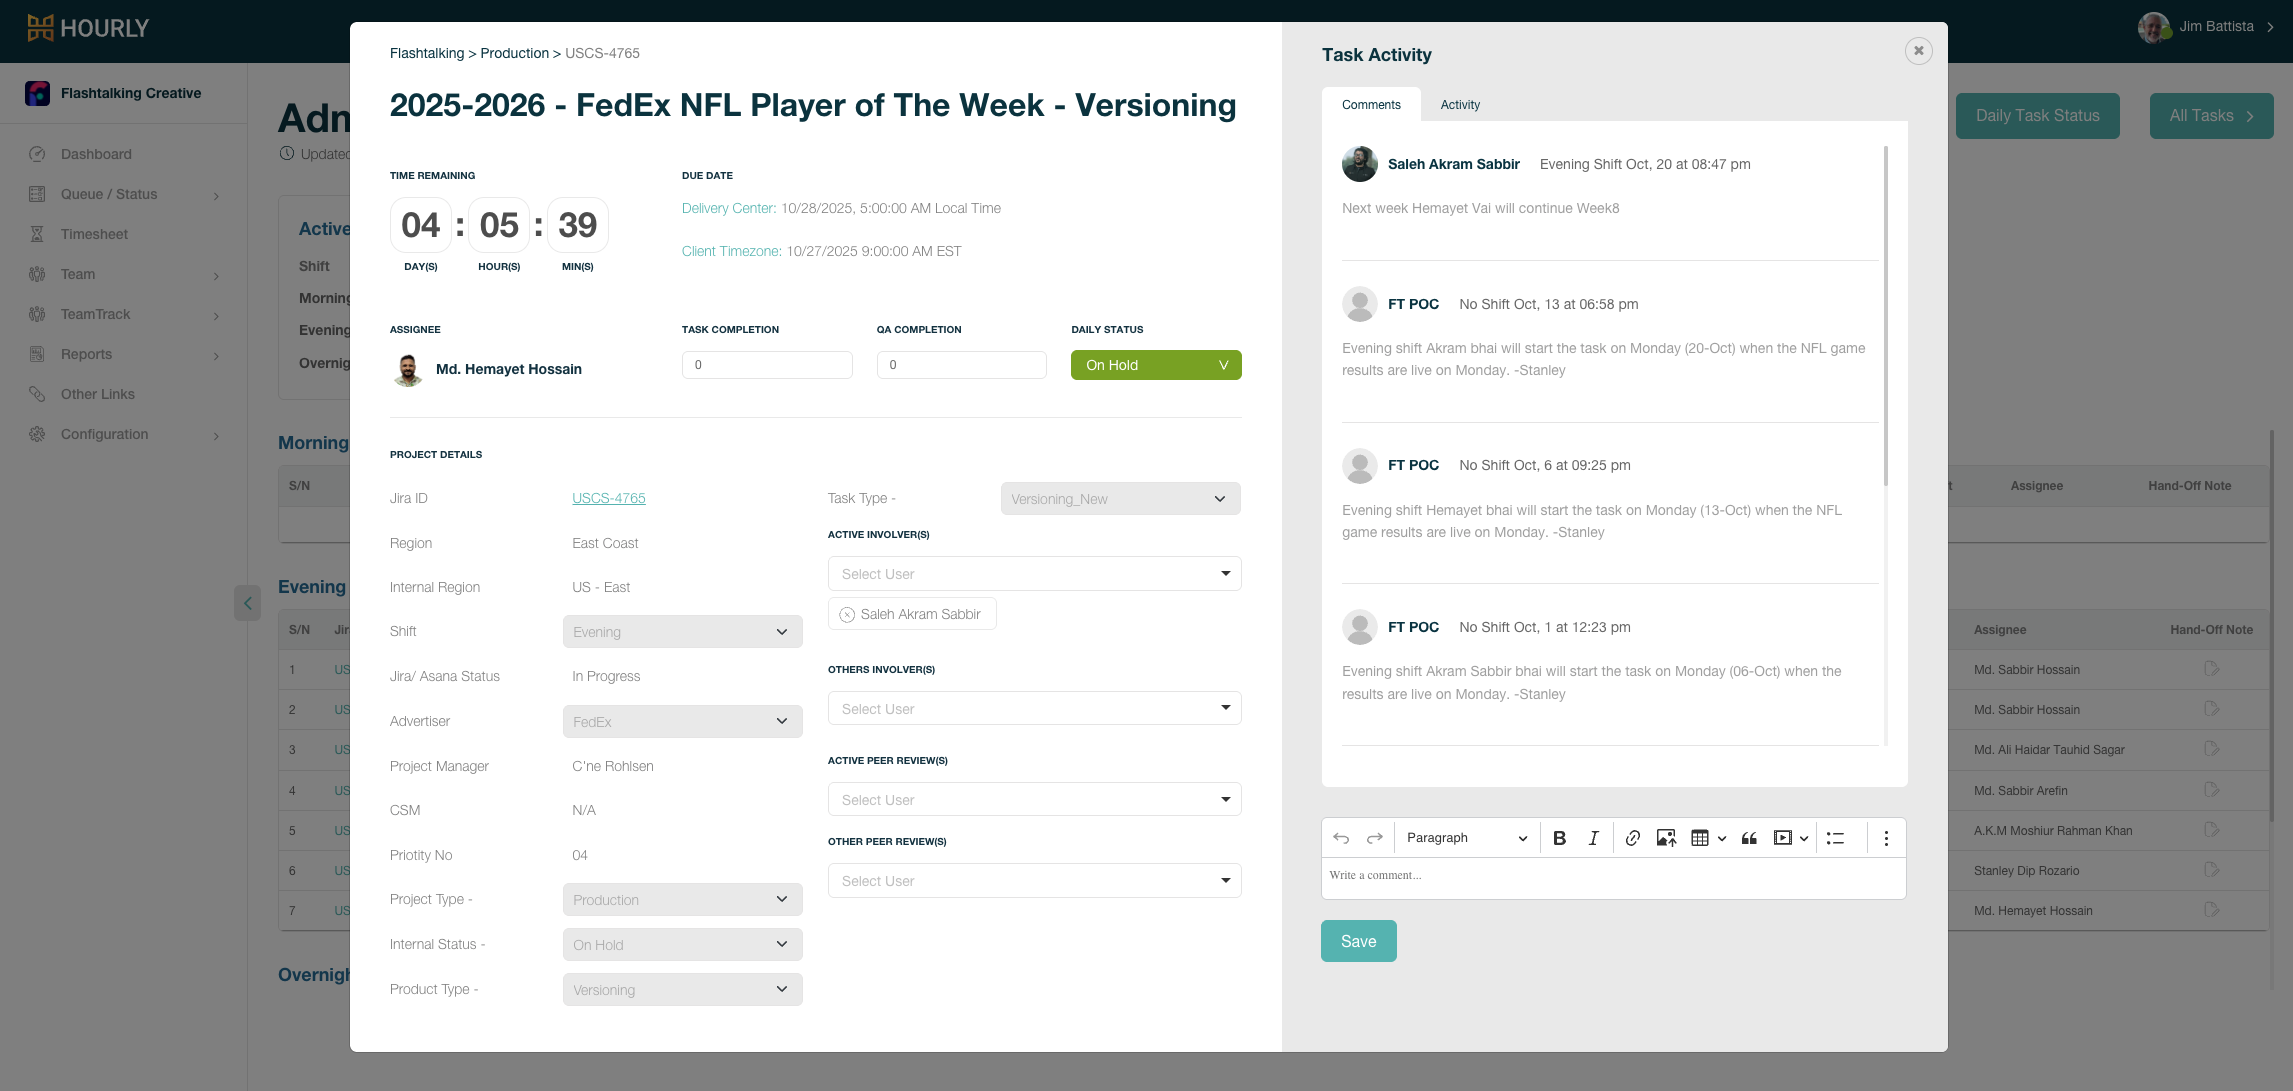Click the image upload icon
This screenshot has width=2293, height=1091.
[x=1666, y=838]
